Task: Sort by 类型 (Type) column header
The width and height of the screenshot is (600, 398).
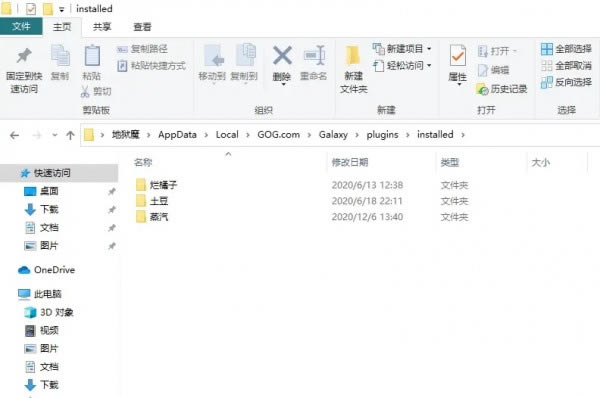Action: pos(450,163)
